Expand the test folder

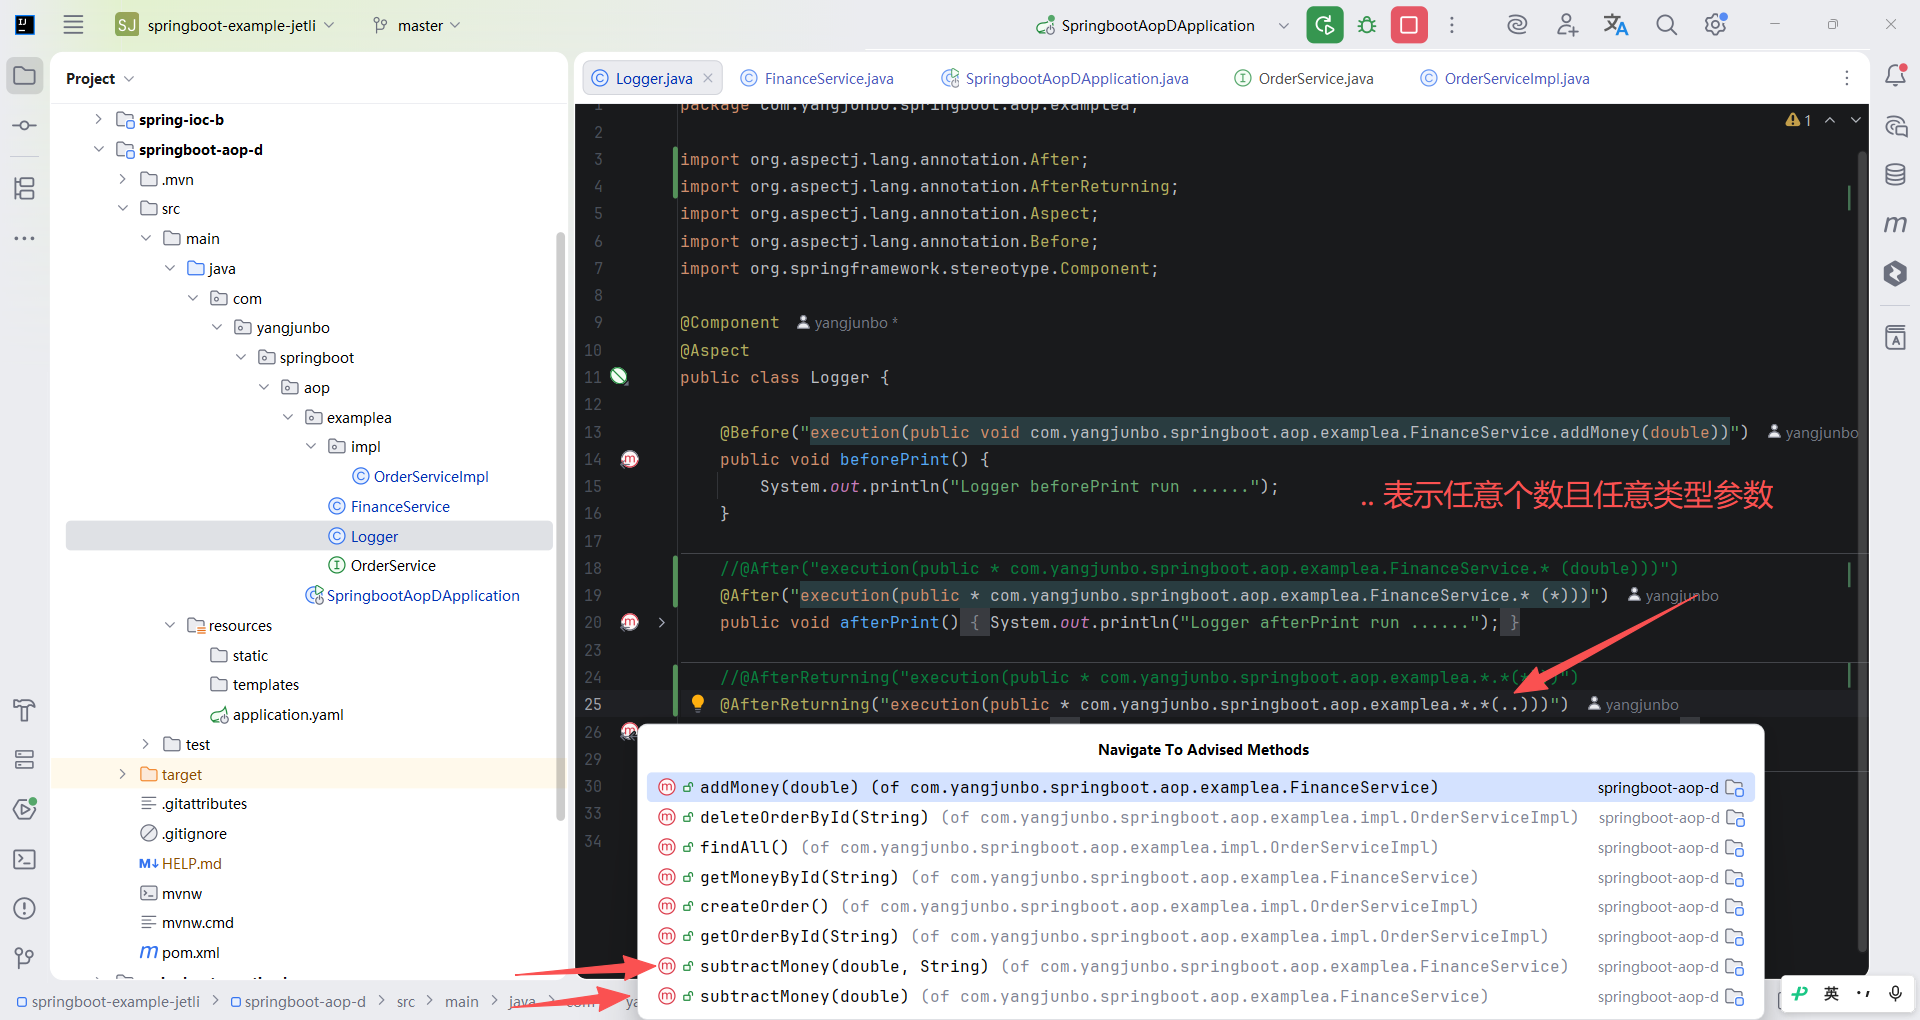pos(146,744)
